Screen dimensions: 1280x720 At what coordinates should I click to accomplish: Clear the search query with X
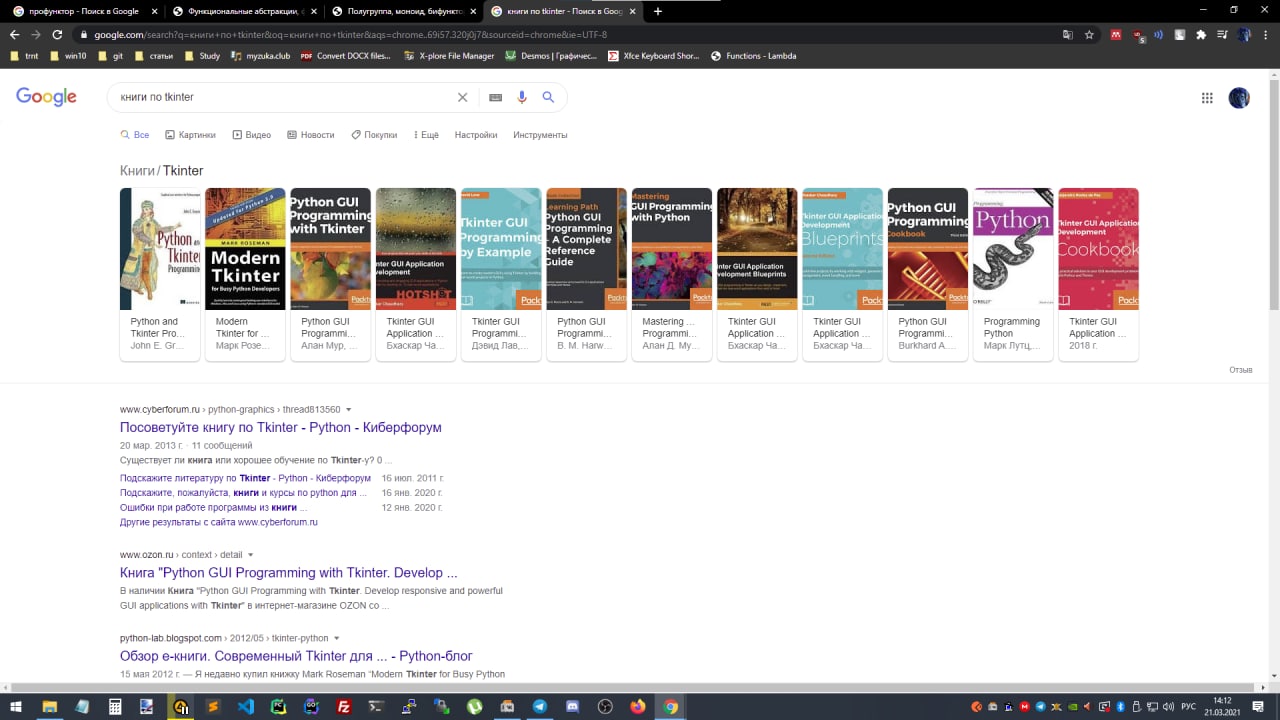462,97
